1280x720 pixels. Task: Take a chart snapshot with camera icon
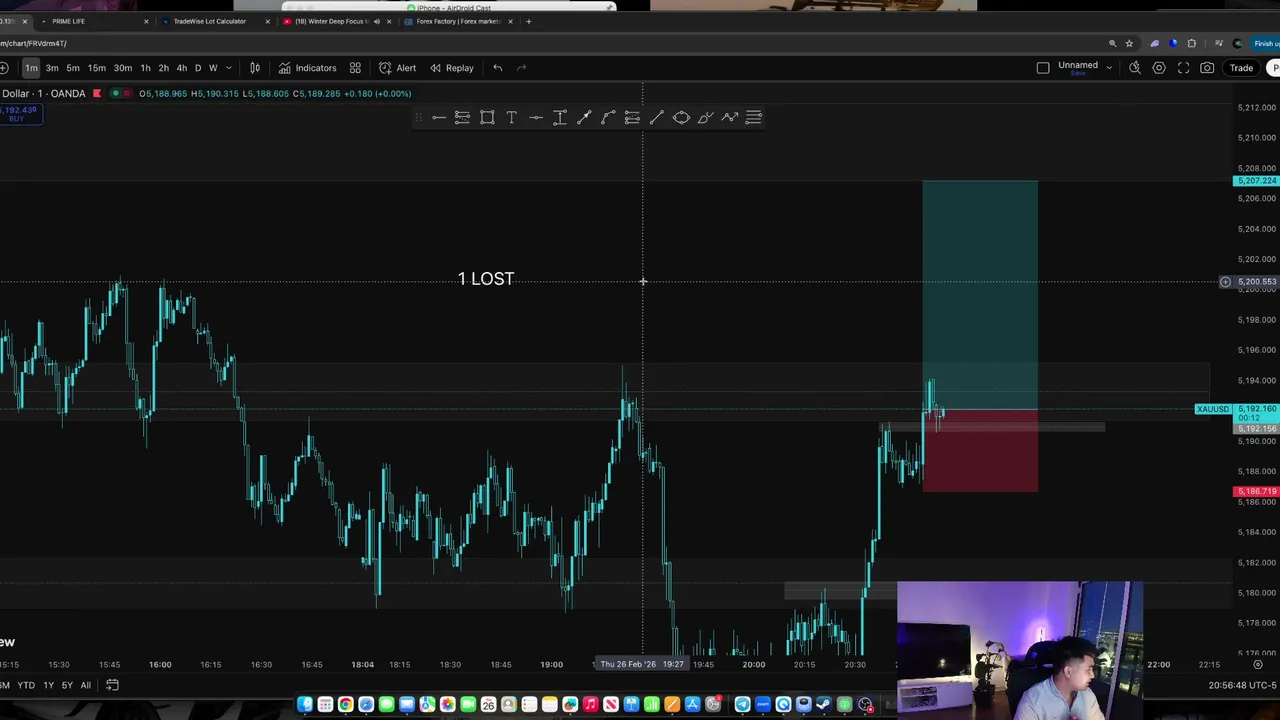pyautogui.click(x=1207, y=68)
